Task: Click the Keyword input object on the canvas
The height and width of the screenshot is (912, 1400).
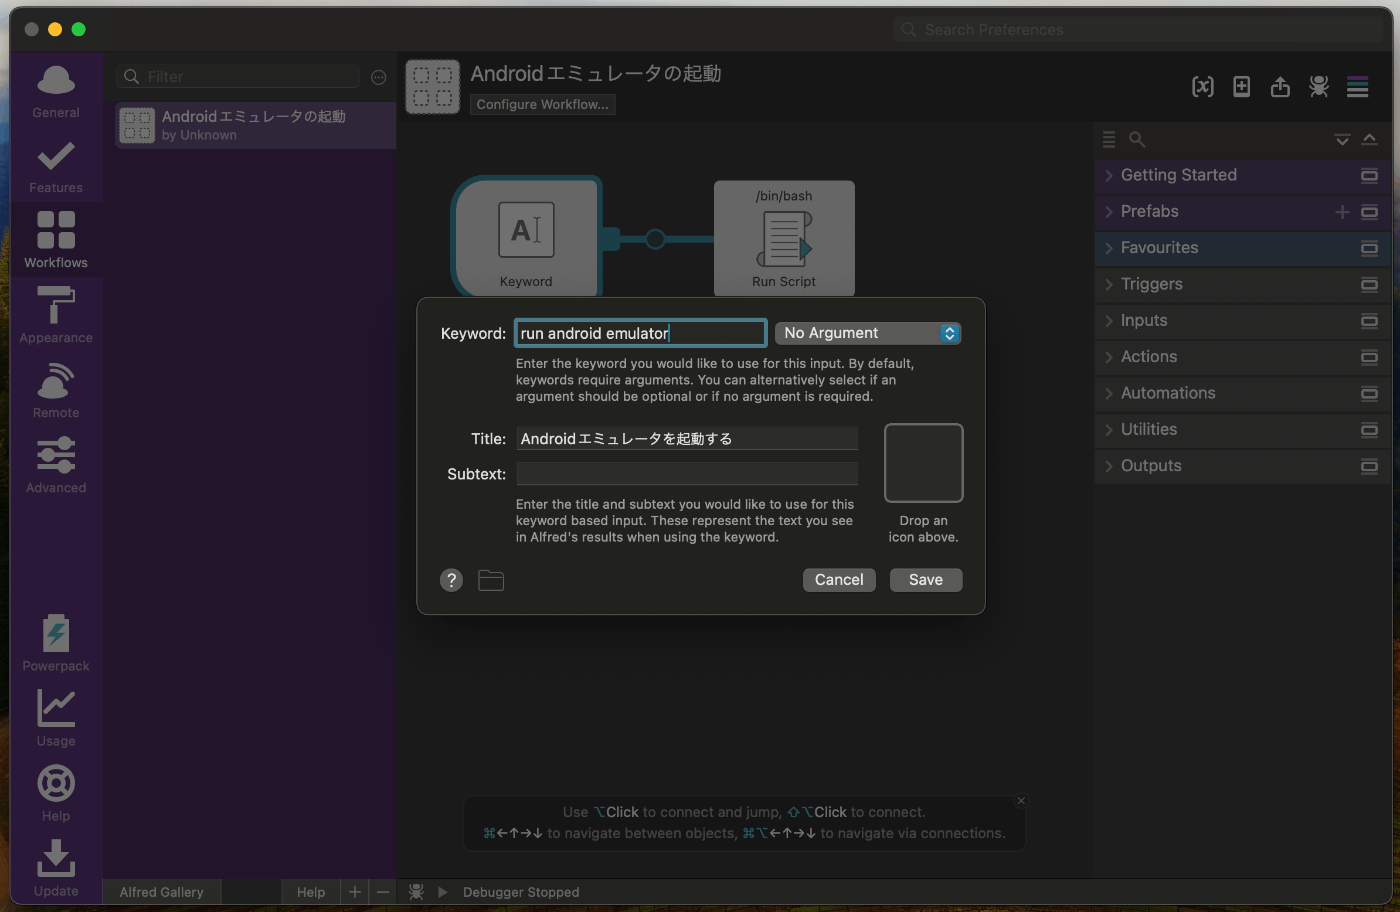Action: coord(526,237)
